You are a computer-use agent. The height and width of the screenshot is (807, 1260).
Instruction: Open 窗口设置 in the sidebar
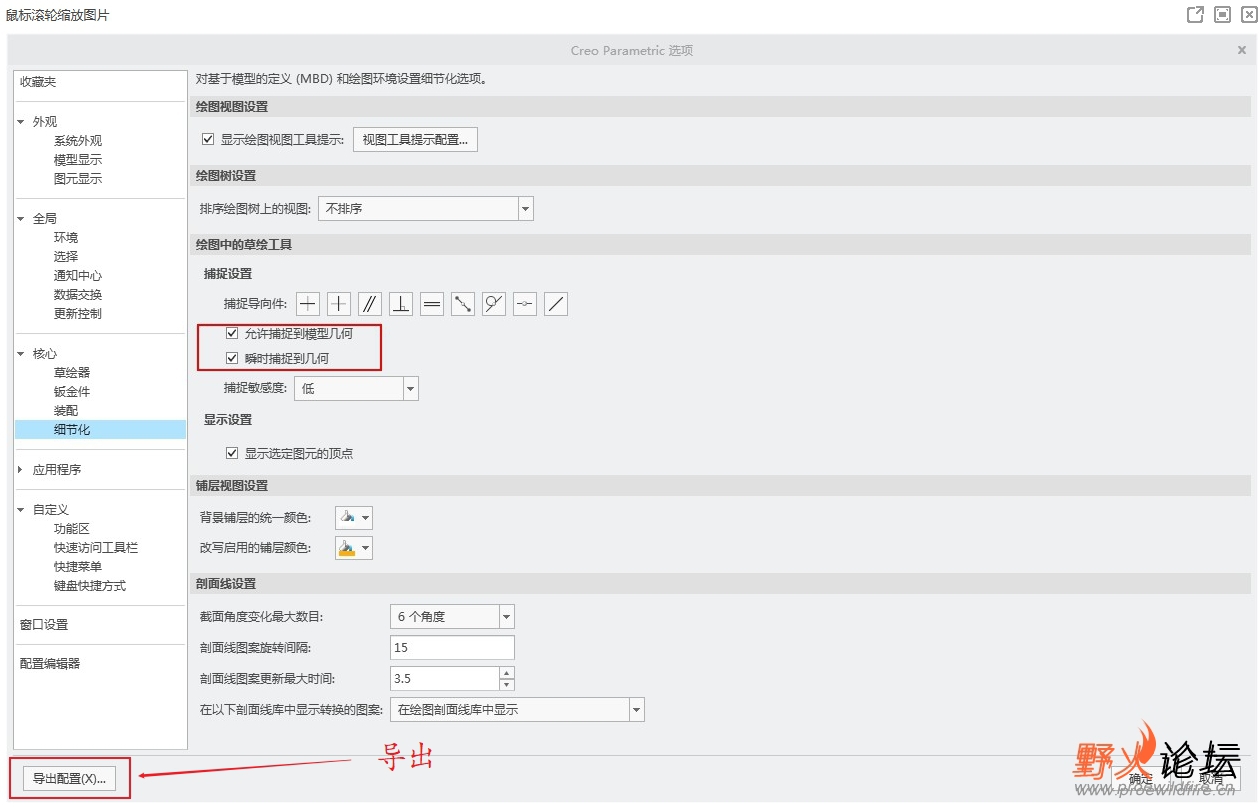[44, 625]
